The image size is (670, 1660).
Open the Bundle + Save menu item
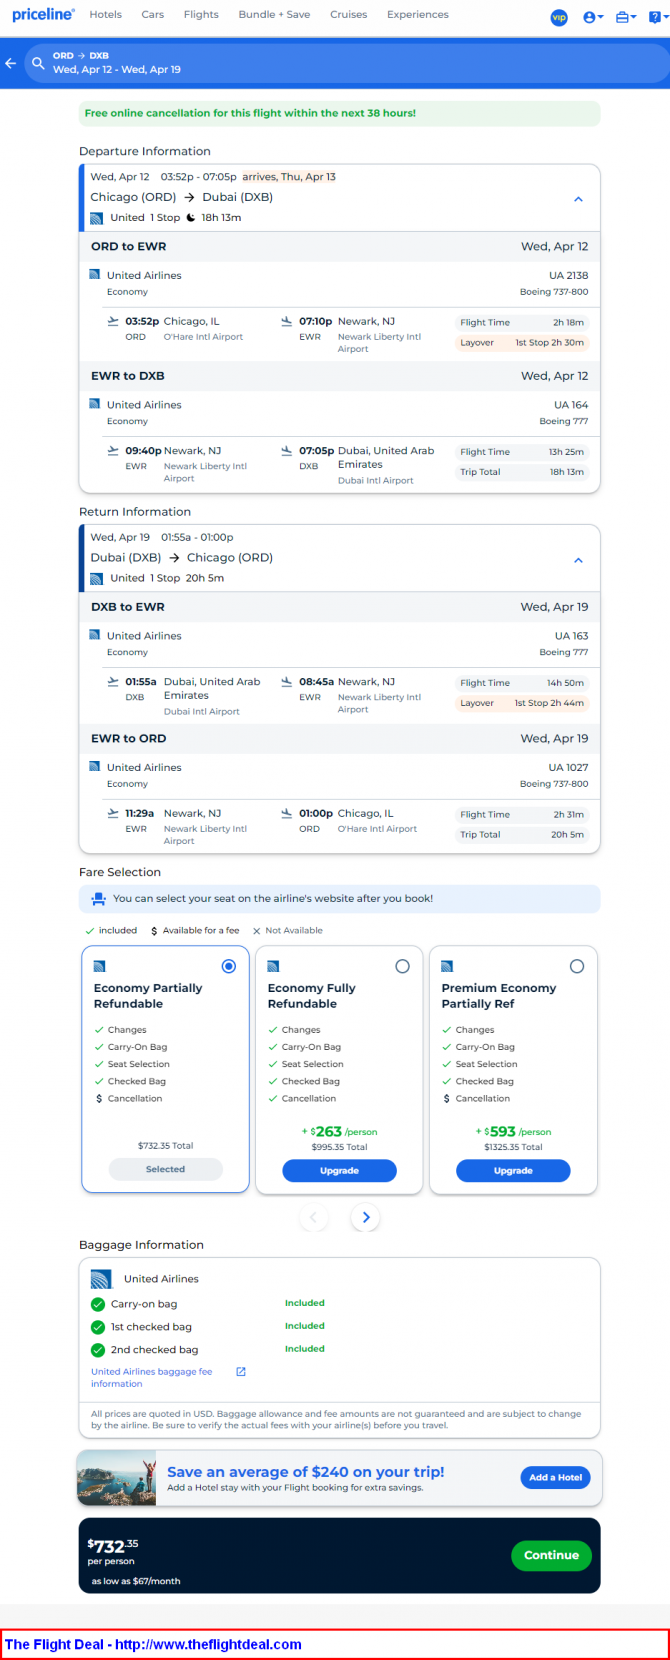(x=274, y=15)
